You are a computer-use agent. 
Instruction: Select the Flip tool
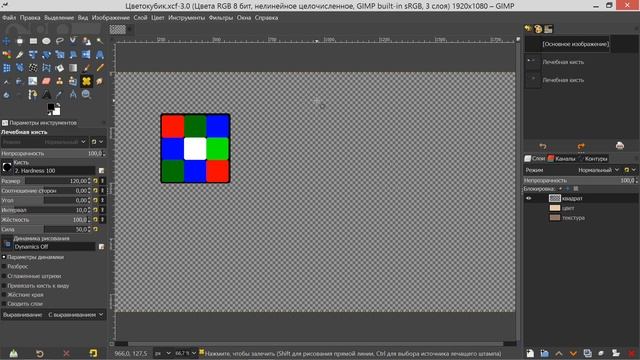(86, 55)
